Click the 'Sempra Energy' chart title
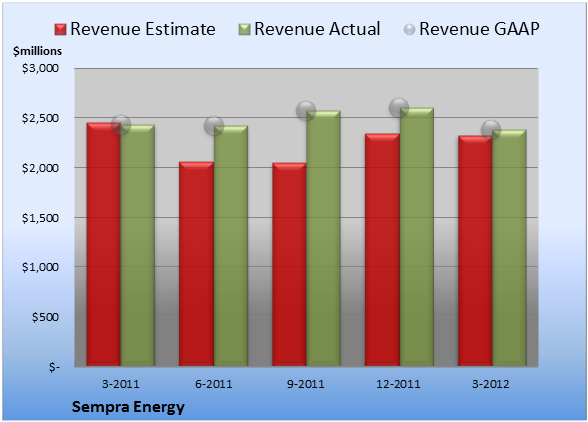 (128, 407)
